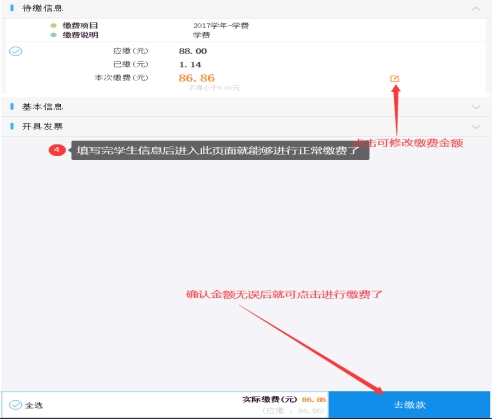The width and height of the screenshot is (492, 419).
Task: Click the 2017学年-学费 item name
Action: [x=221, y=26]
